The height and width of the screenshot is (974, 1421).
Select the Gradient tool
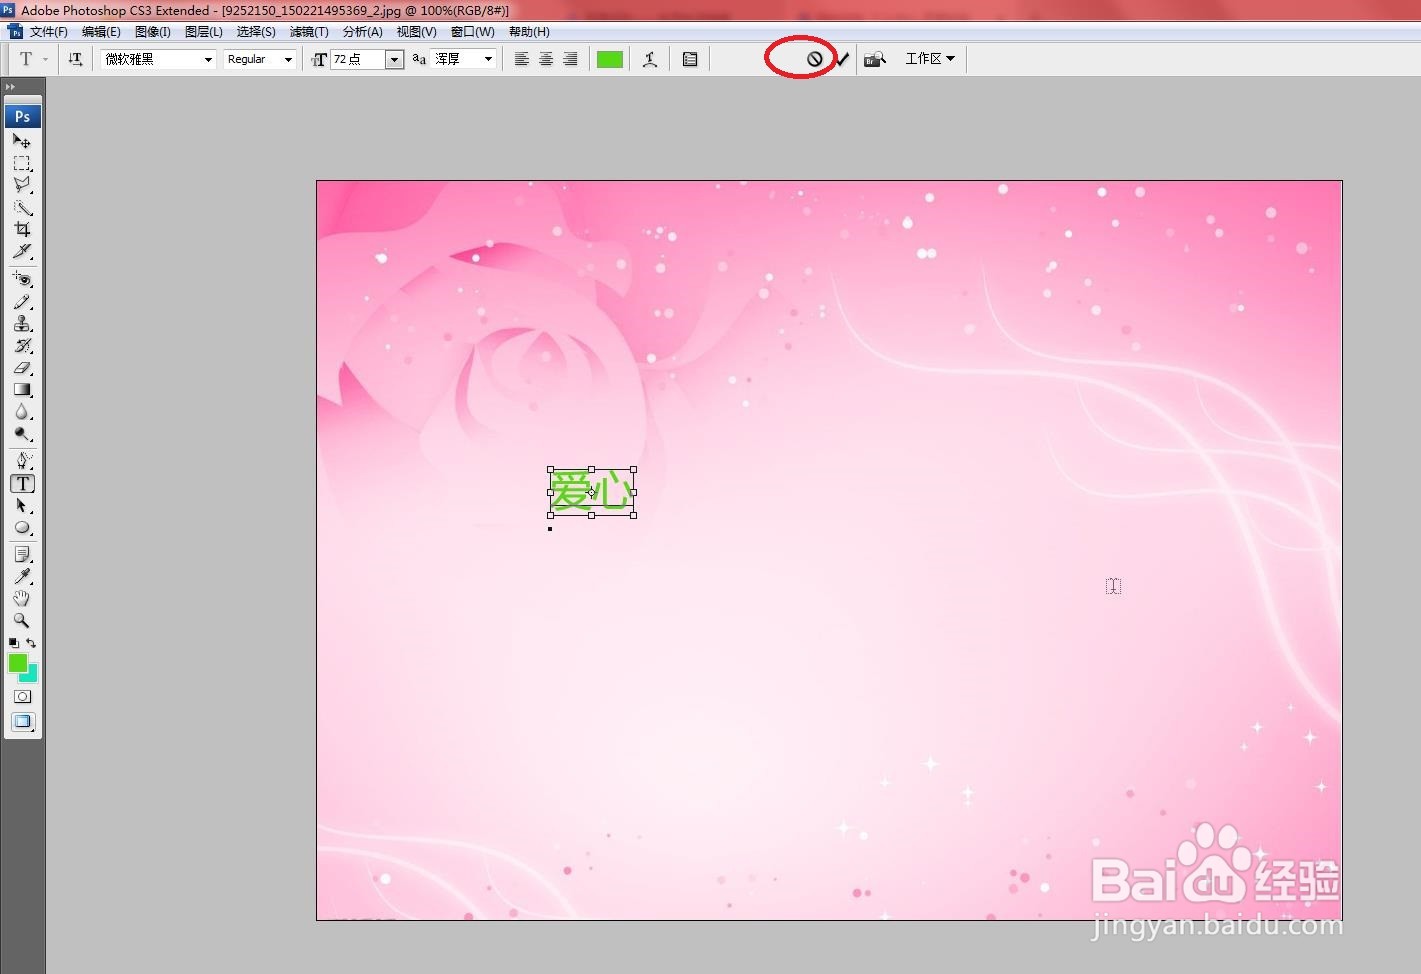click(22, 389)
